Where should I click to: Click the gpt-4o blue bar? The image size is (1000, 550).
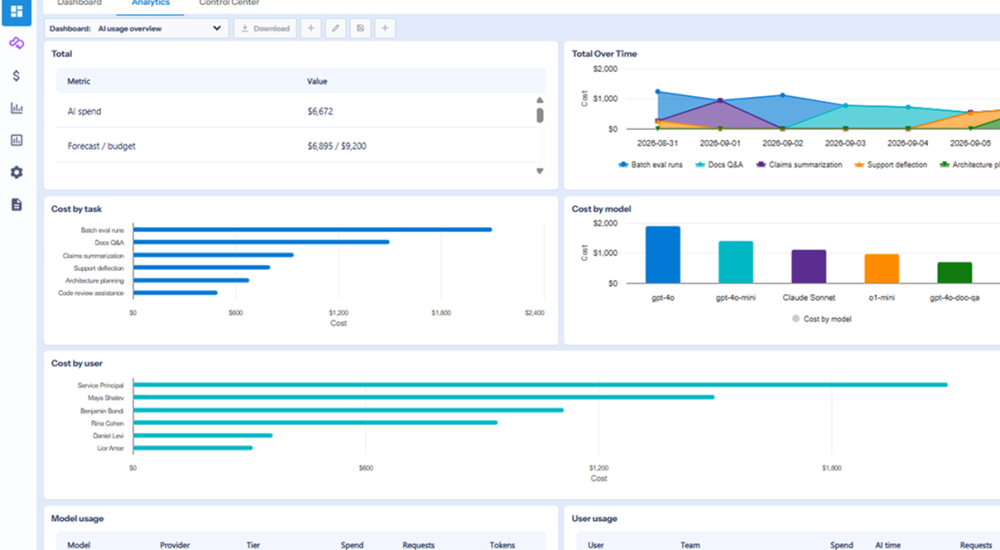pyautogui.click(x=663, y=255)
